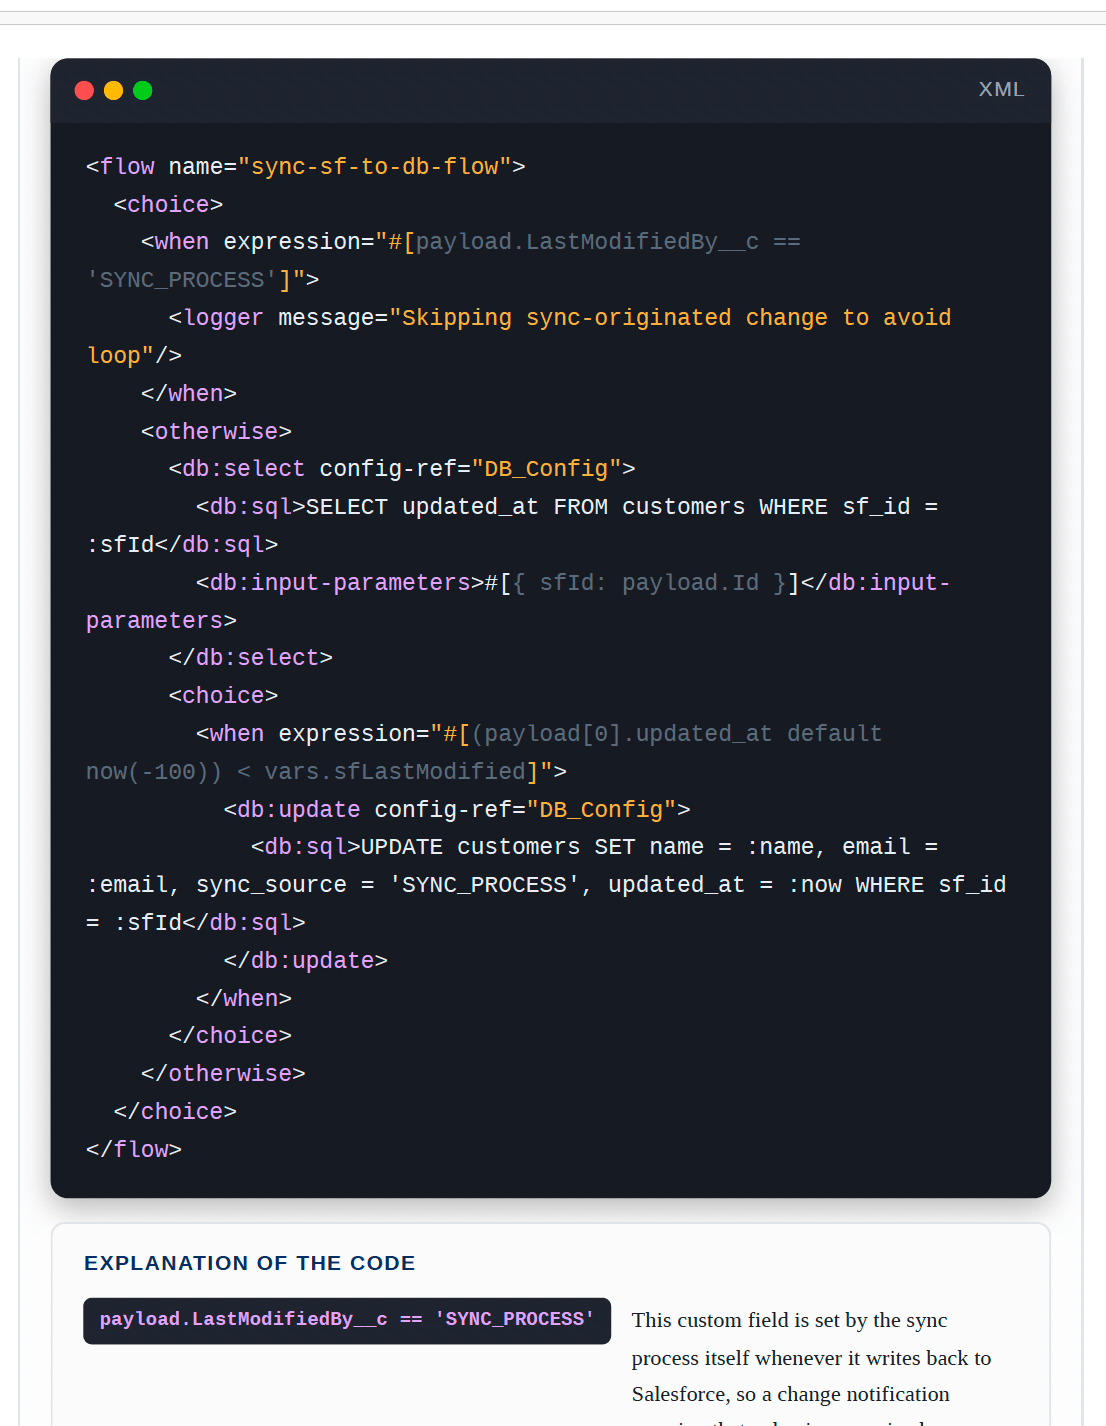Click the logger message text
The width and height of the screenshot is (1106, 1426).
coord(519,337)
